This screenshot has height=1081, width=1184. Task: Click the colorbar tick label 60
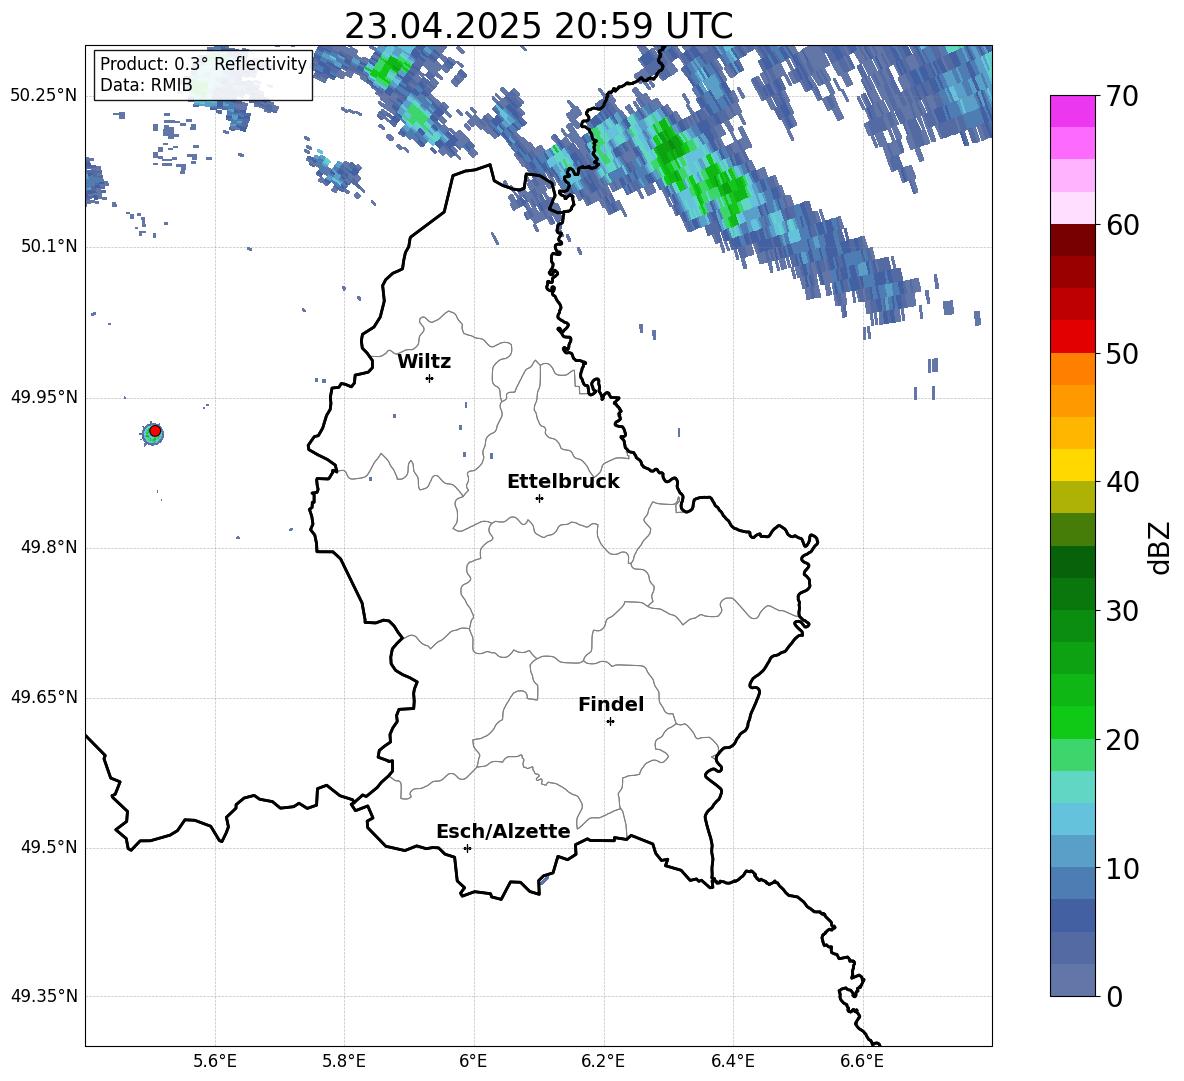(1121, 225)
